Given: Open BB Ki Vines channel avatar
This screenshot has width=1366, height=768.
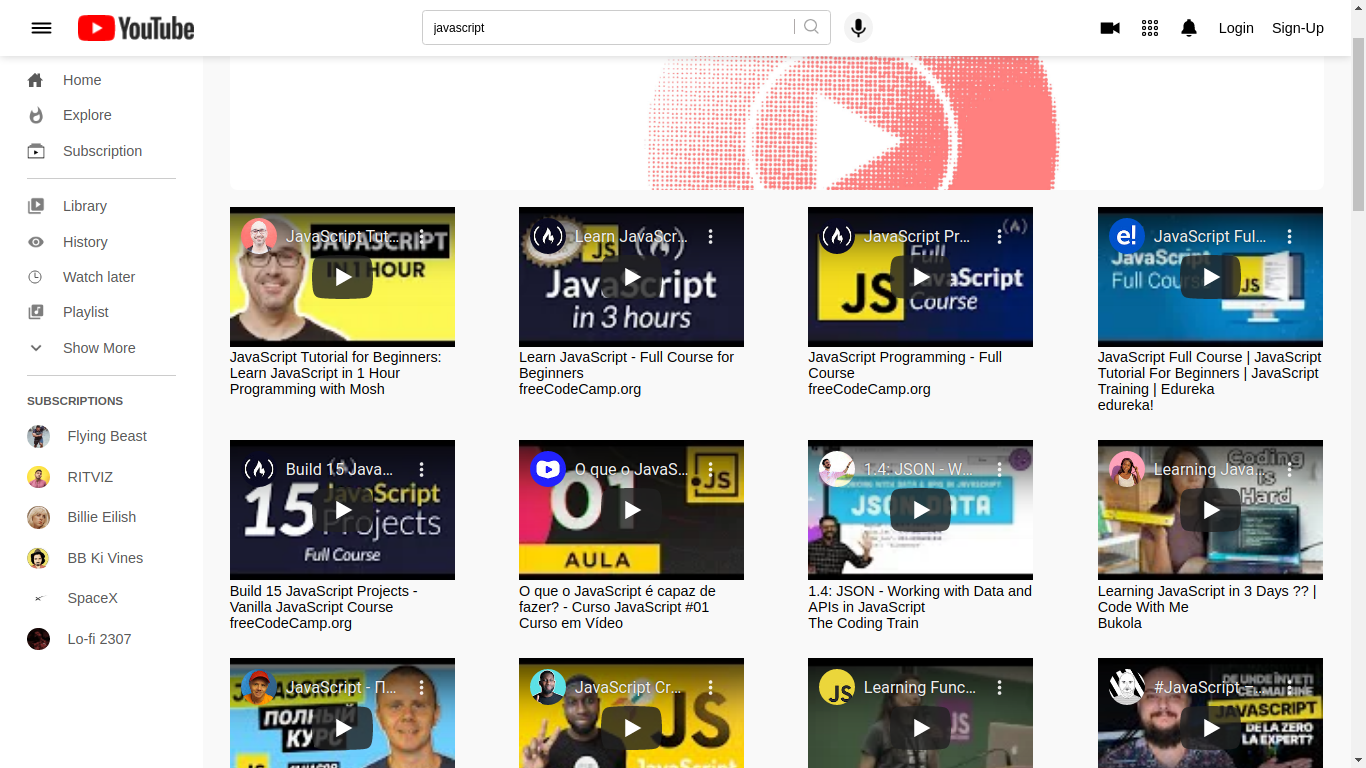Looking at the screenshot, I should point(39,558).
